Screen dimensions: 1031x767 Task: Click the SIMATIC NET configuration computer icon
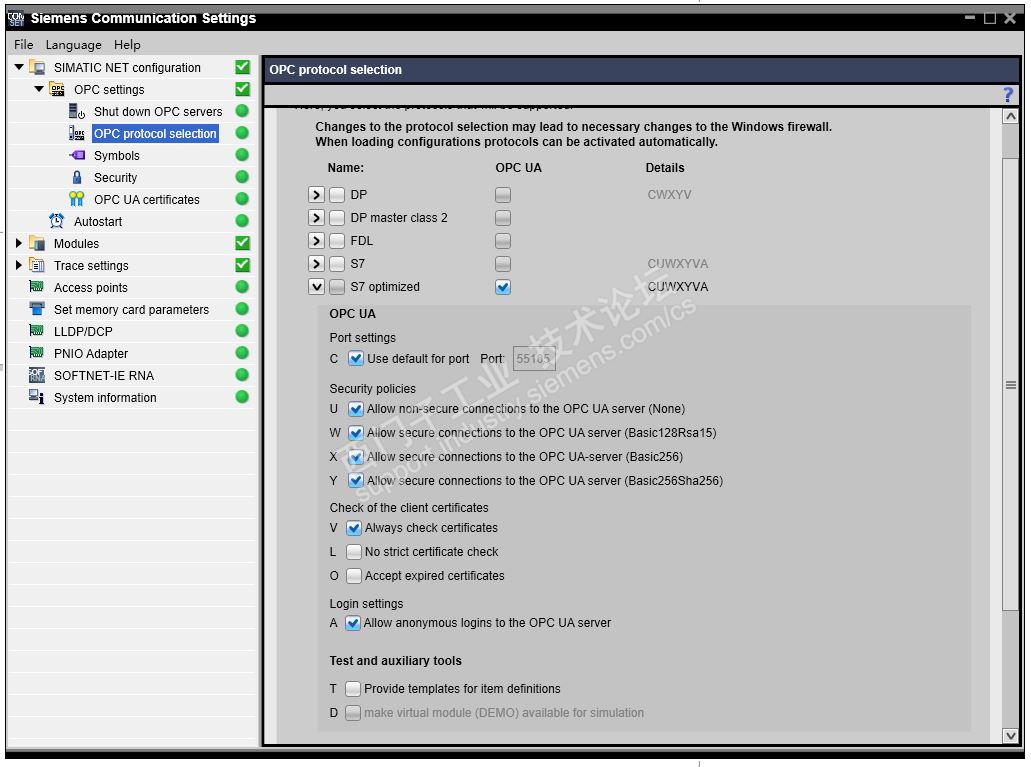pyautogui.click(x=37, y=68)
